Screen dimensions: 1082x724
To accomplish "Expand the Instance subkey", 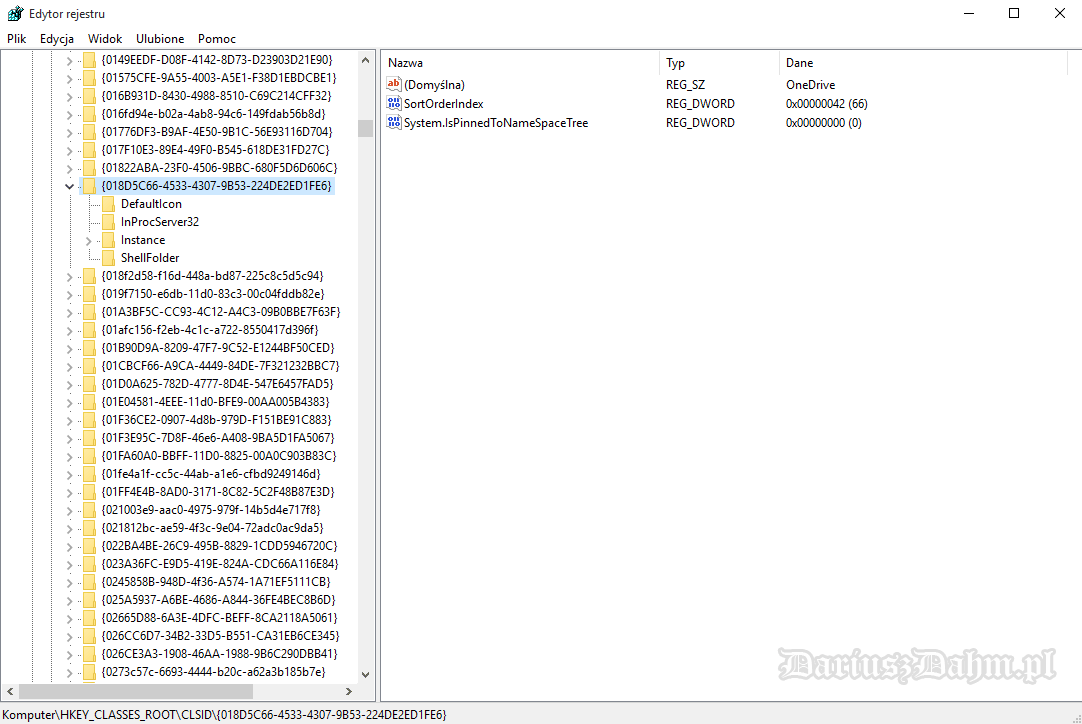I will click(88, 240).
